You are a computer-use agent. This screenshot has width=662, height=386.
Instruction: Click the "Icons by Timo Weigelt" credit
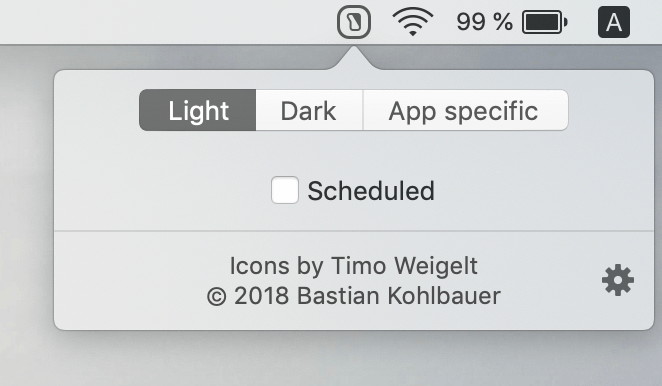click(353, 266)
